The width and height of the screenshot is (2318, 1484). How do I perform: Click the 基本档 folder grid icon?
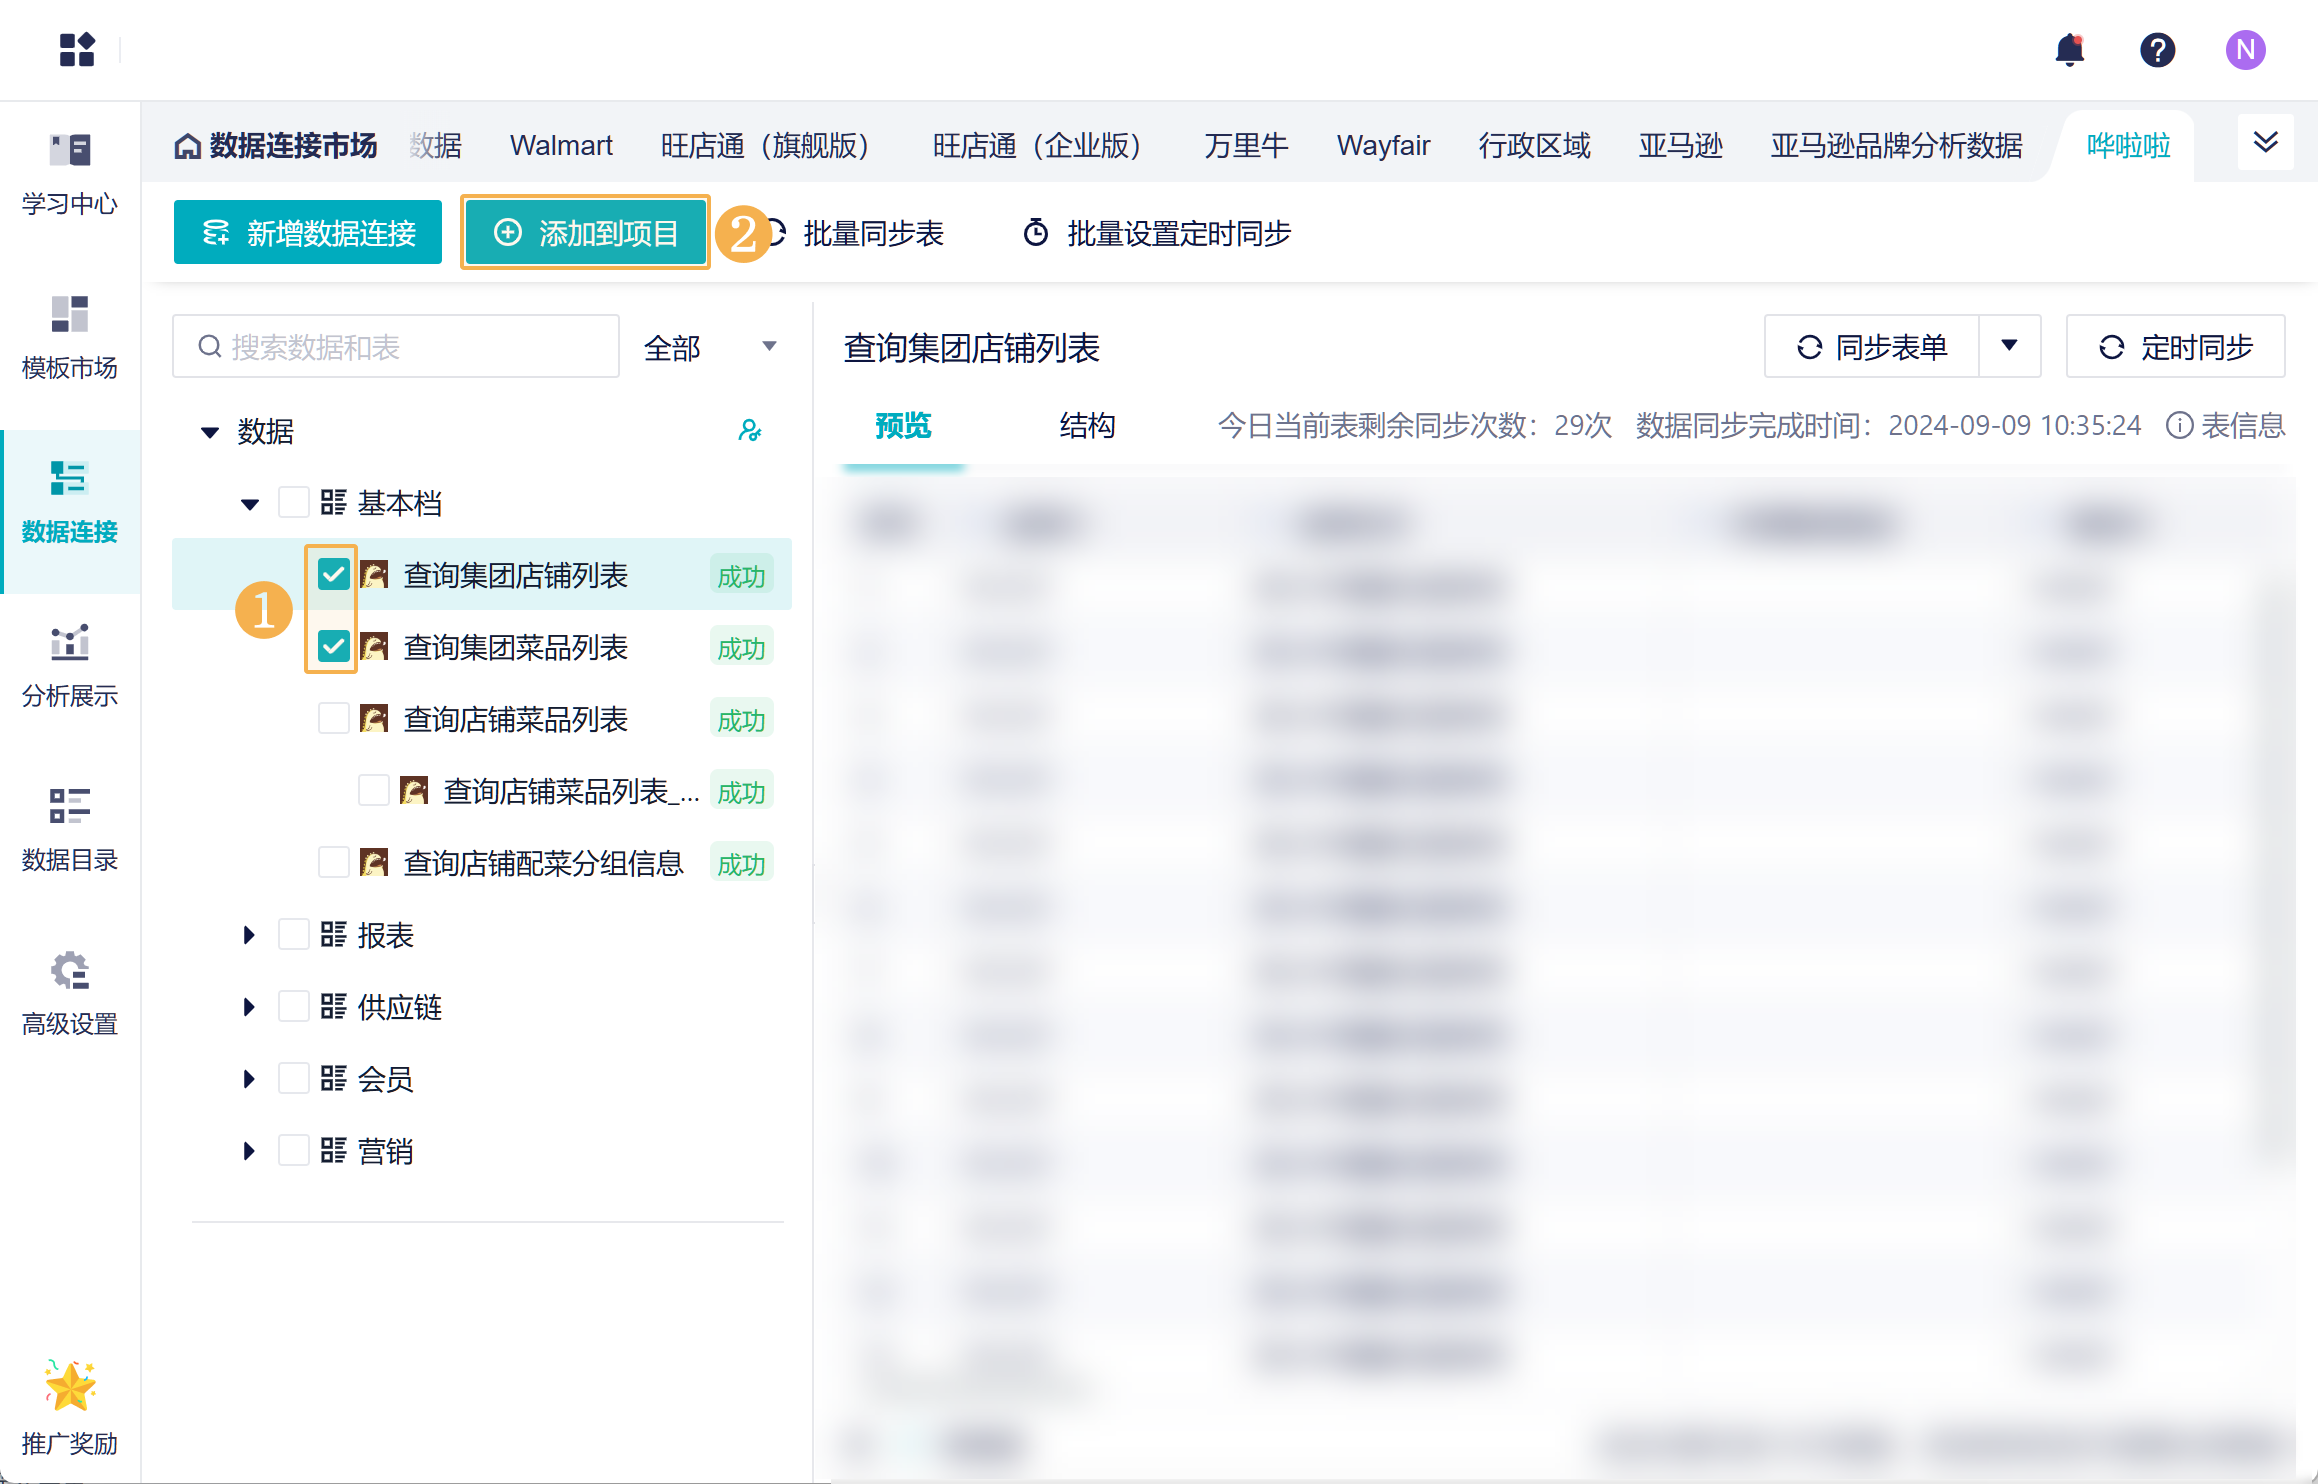(333, 502)
